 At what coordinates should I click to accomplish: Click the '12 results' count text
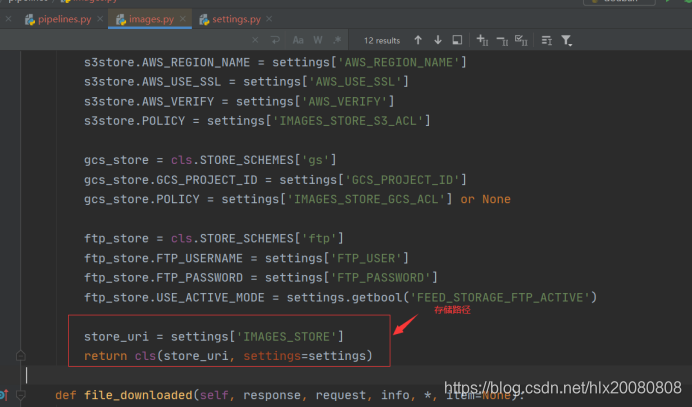coord(382,41)
